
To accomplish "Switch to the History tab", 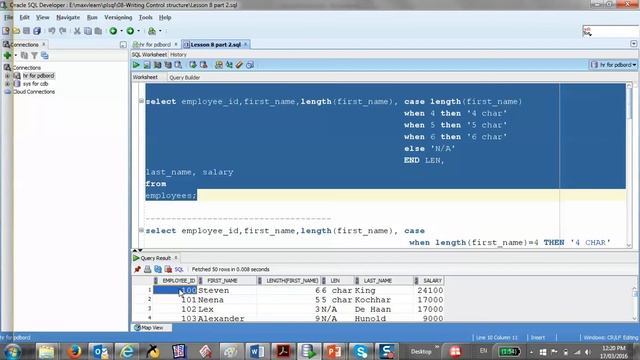I will (178, 54).
